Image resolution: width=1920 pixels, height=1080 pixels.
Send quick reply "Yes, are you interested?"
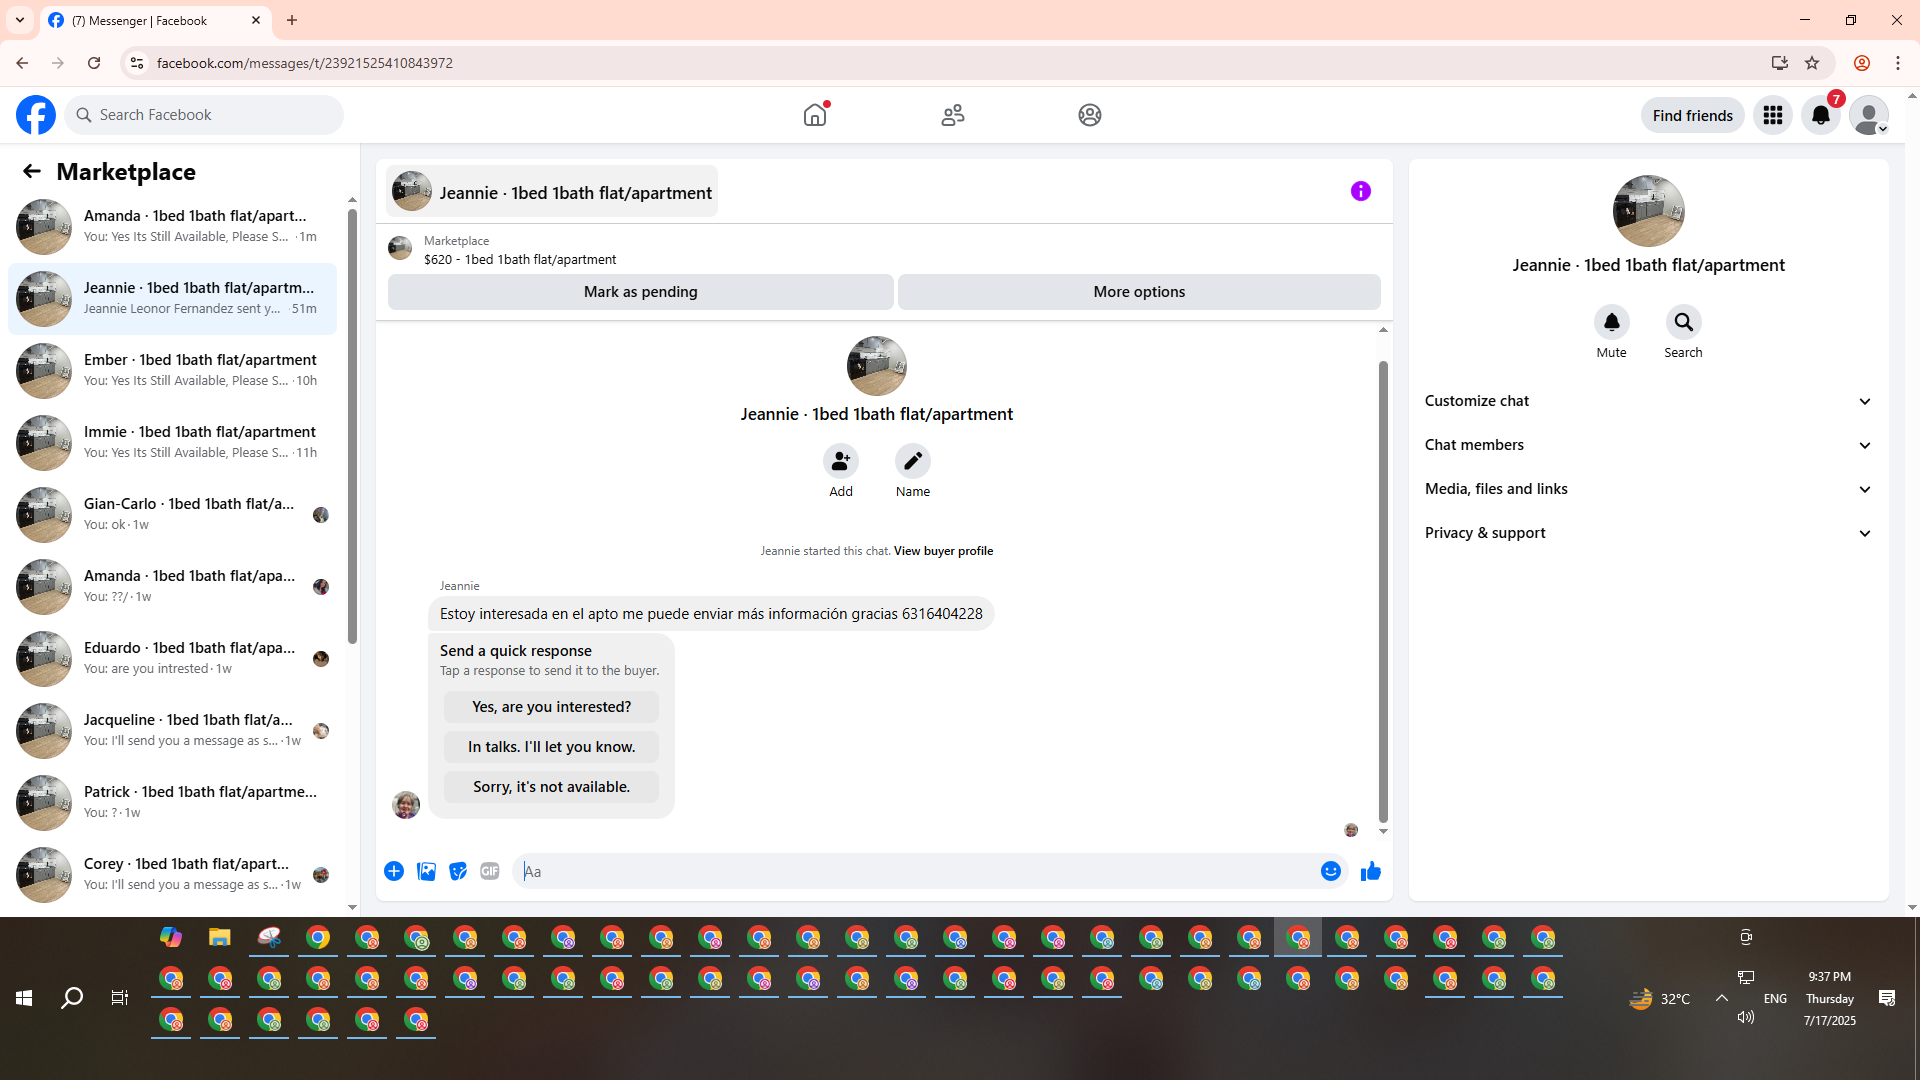(552, 707)
